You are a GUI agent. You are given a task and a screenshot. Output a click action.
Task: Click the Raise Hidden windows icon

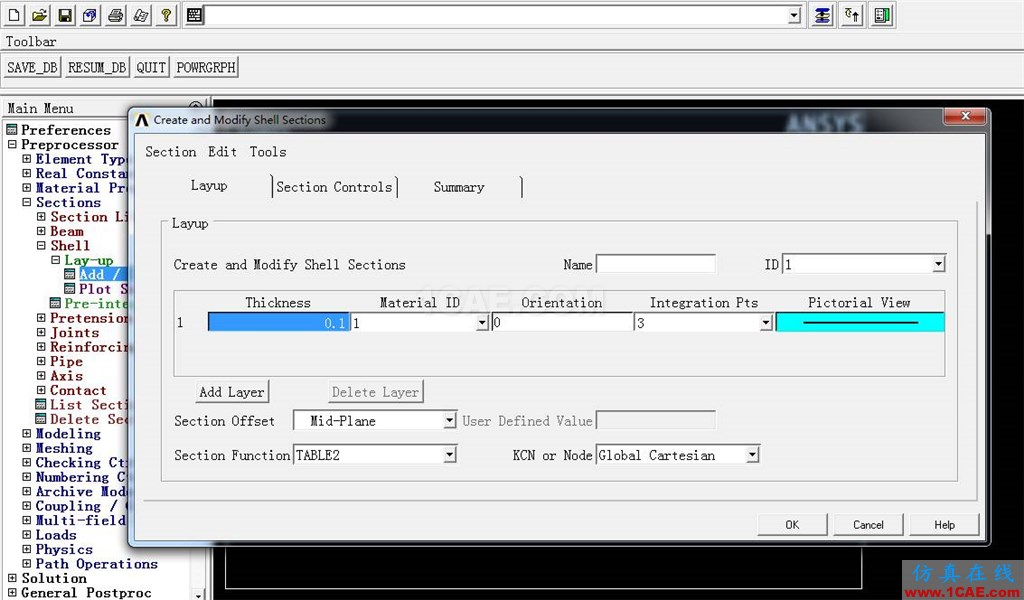[x=822, y=14]
